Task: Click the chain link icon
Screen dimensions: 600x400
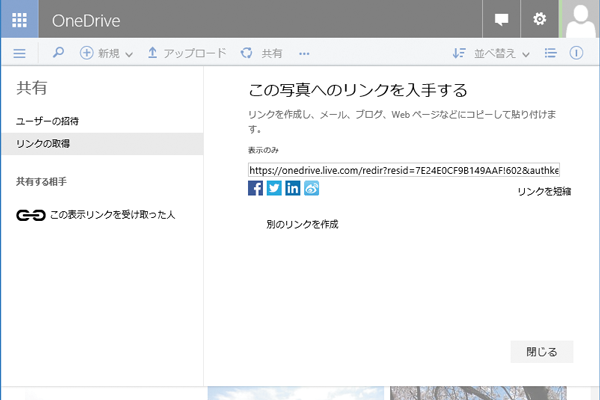Action: pos(31,215)
